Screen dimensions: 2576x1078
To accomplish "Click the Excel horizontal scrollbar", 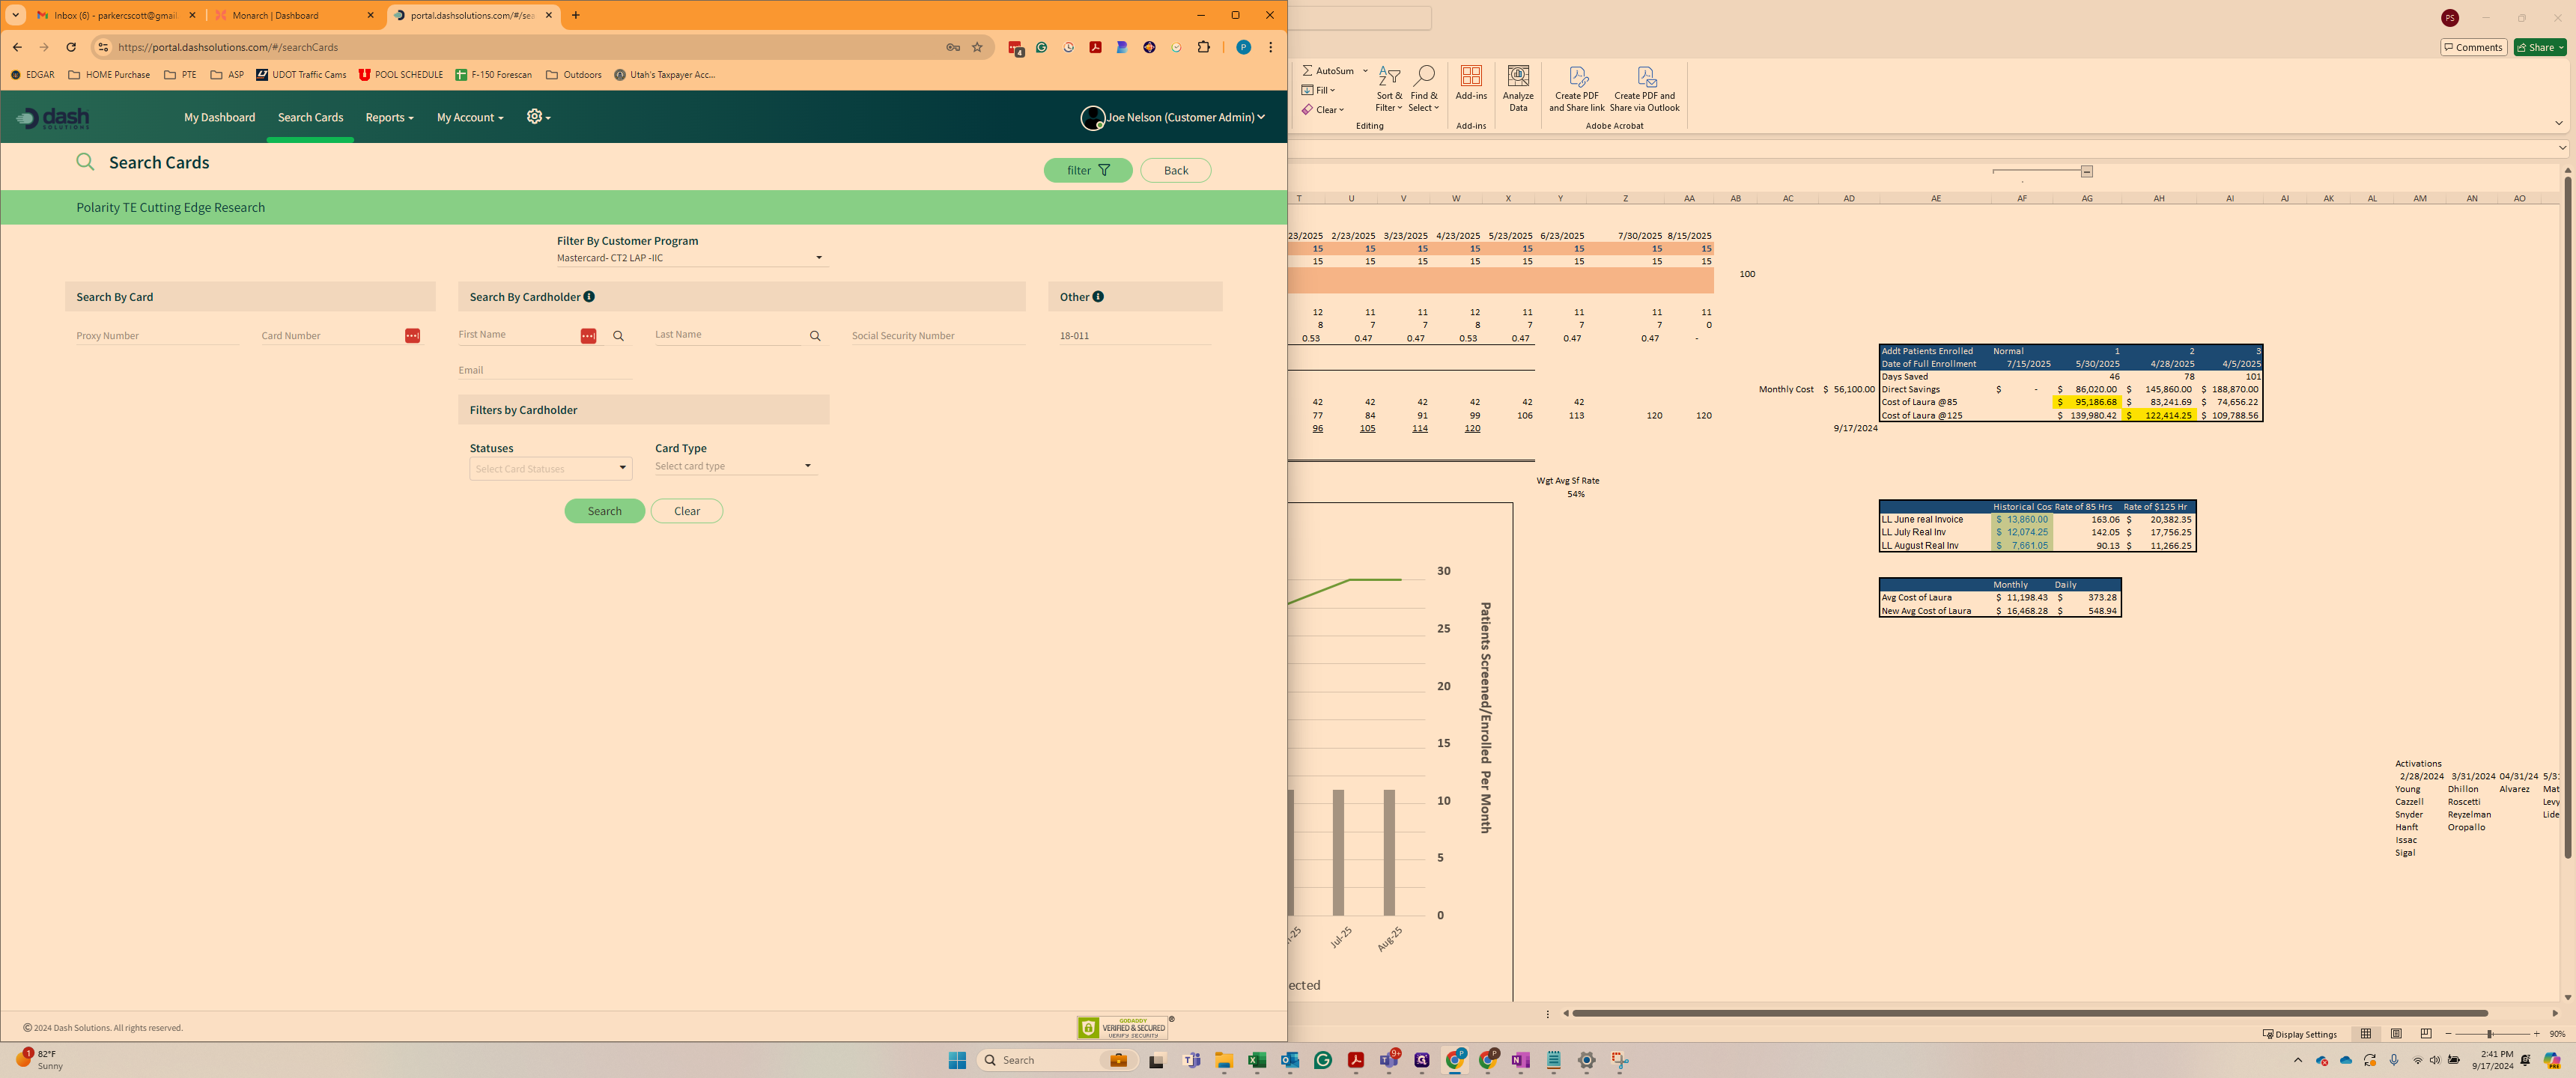I will (x=2029, y=1013).
